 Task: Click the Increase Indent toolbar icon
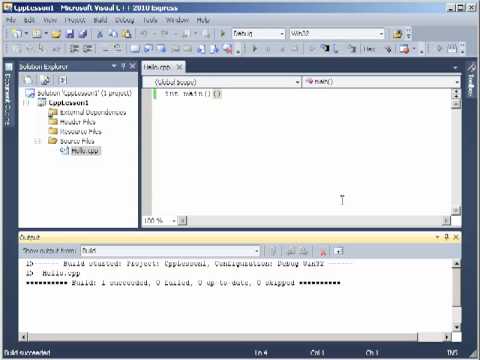click(x=87, y=49)
